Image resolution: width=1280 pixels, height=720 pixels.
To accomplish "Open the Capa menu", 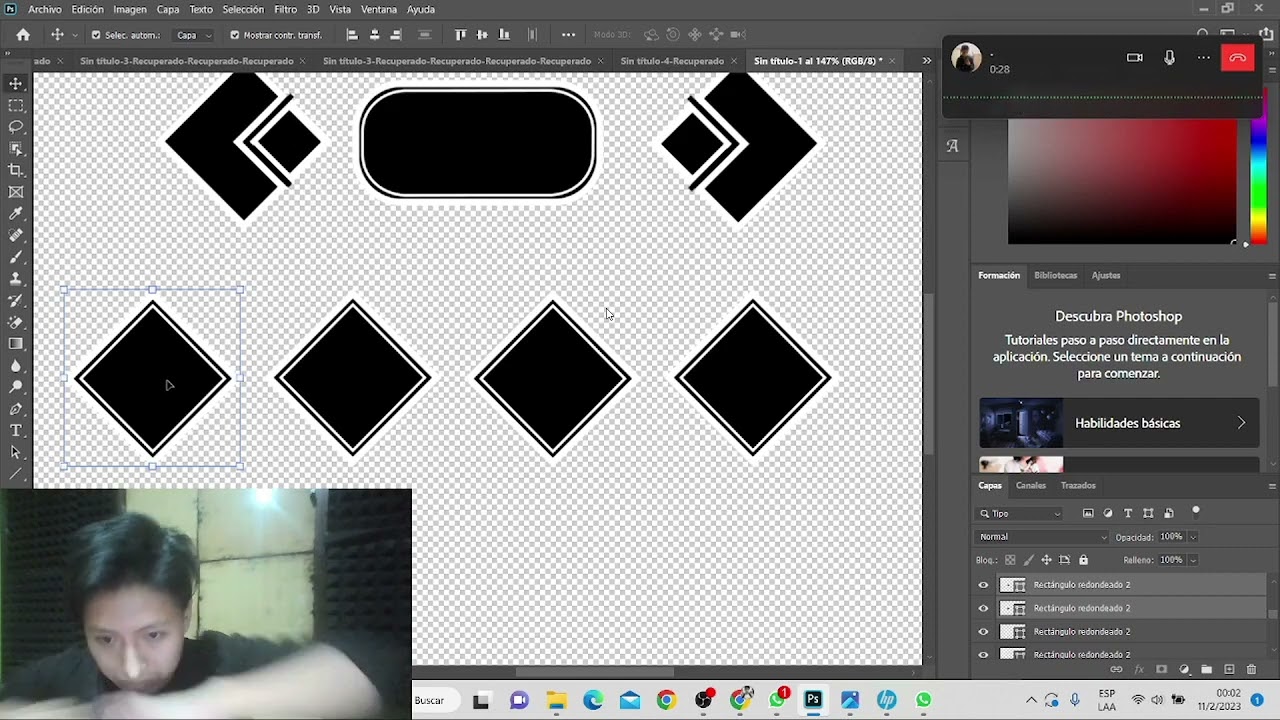I will point(168,9).
